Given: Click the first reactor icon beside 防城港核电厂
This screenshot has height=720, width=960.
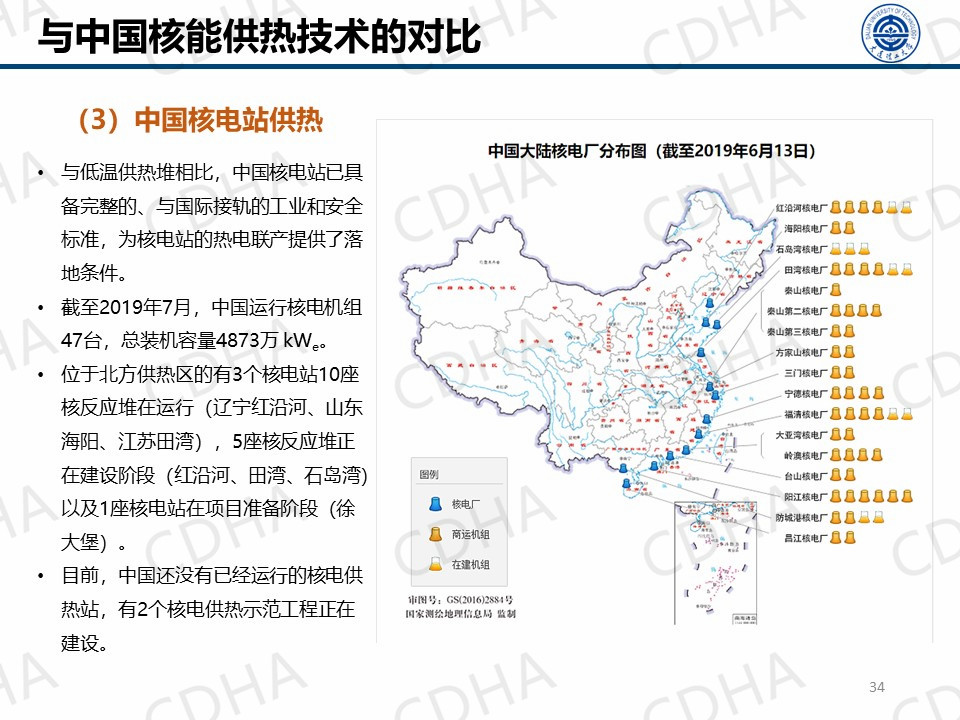Looking at the screenshot, I should click(835, 517).
